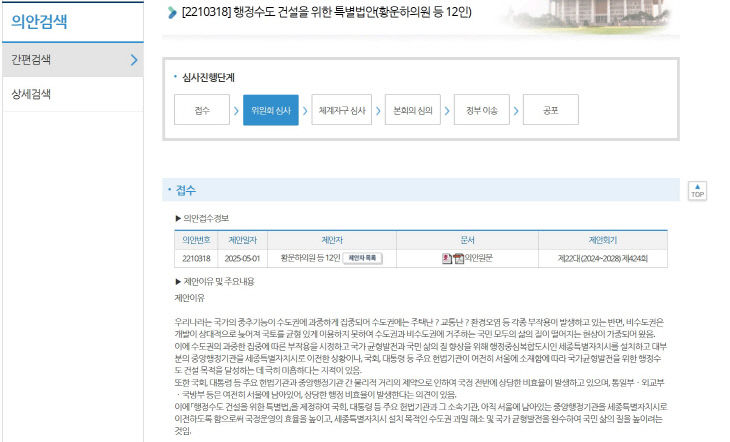Select the 공포 review stage
The image size is (730, 442).
[551, 110]
